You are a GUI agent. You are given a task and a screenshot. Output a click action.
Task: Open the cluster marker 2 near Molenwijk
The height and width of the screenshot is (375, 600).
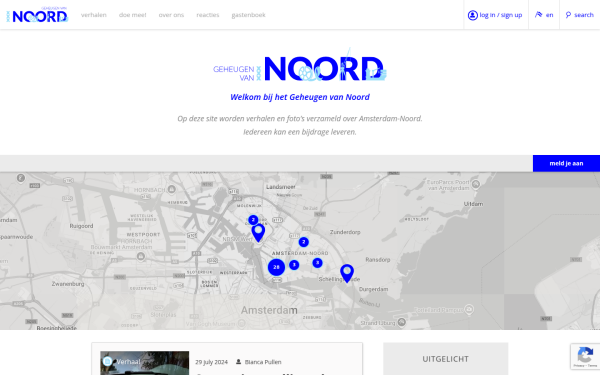tap(253, 220)
